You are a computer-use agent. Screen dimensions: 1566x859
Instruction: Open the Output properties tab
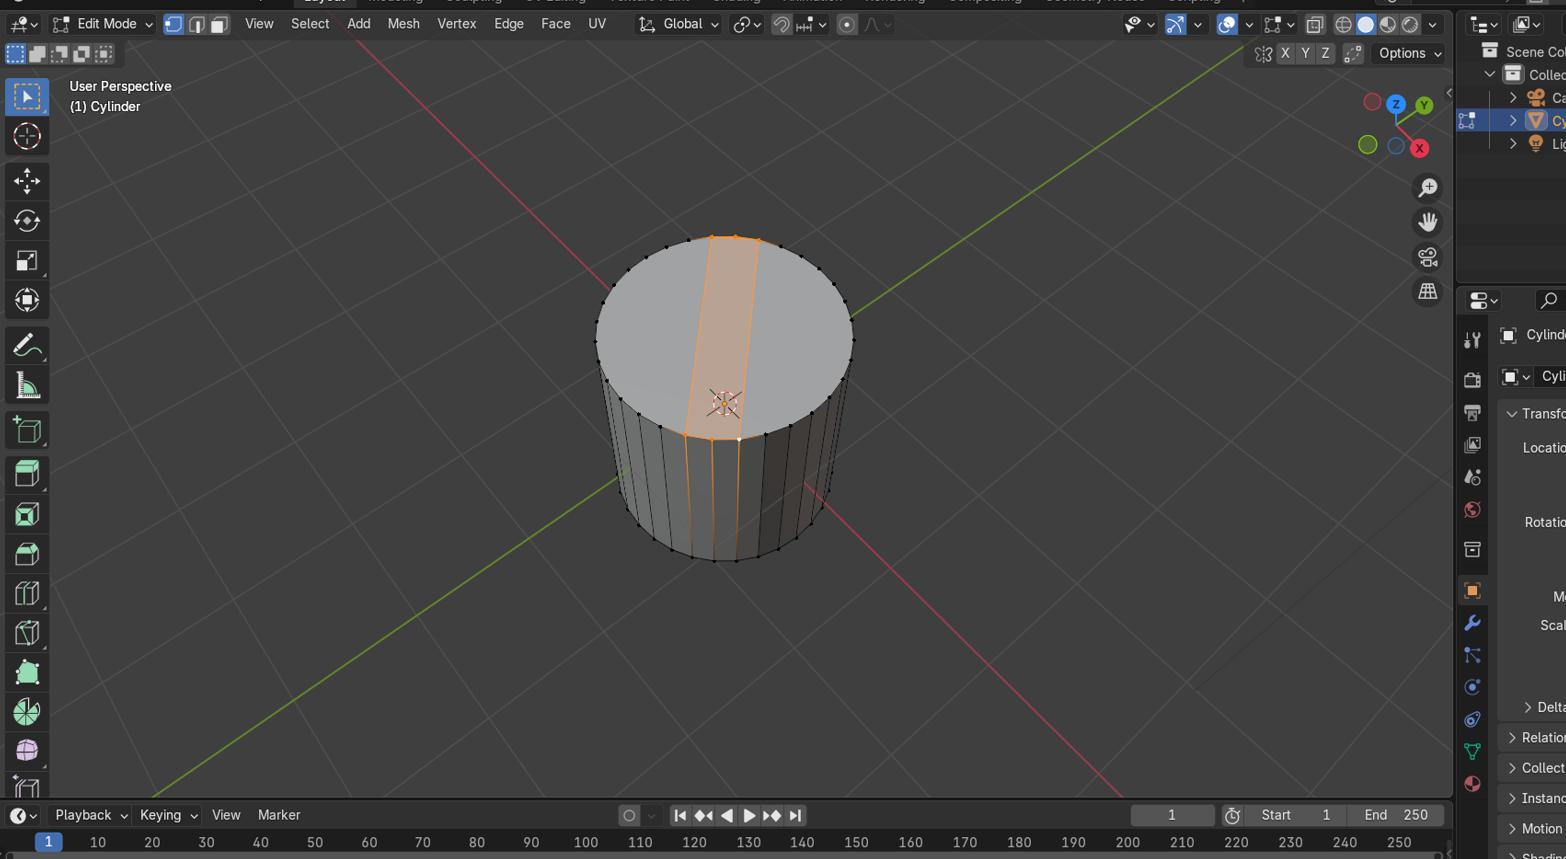1472,412
